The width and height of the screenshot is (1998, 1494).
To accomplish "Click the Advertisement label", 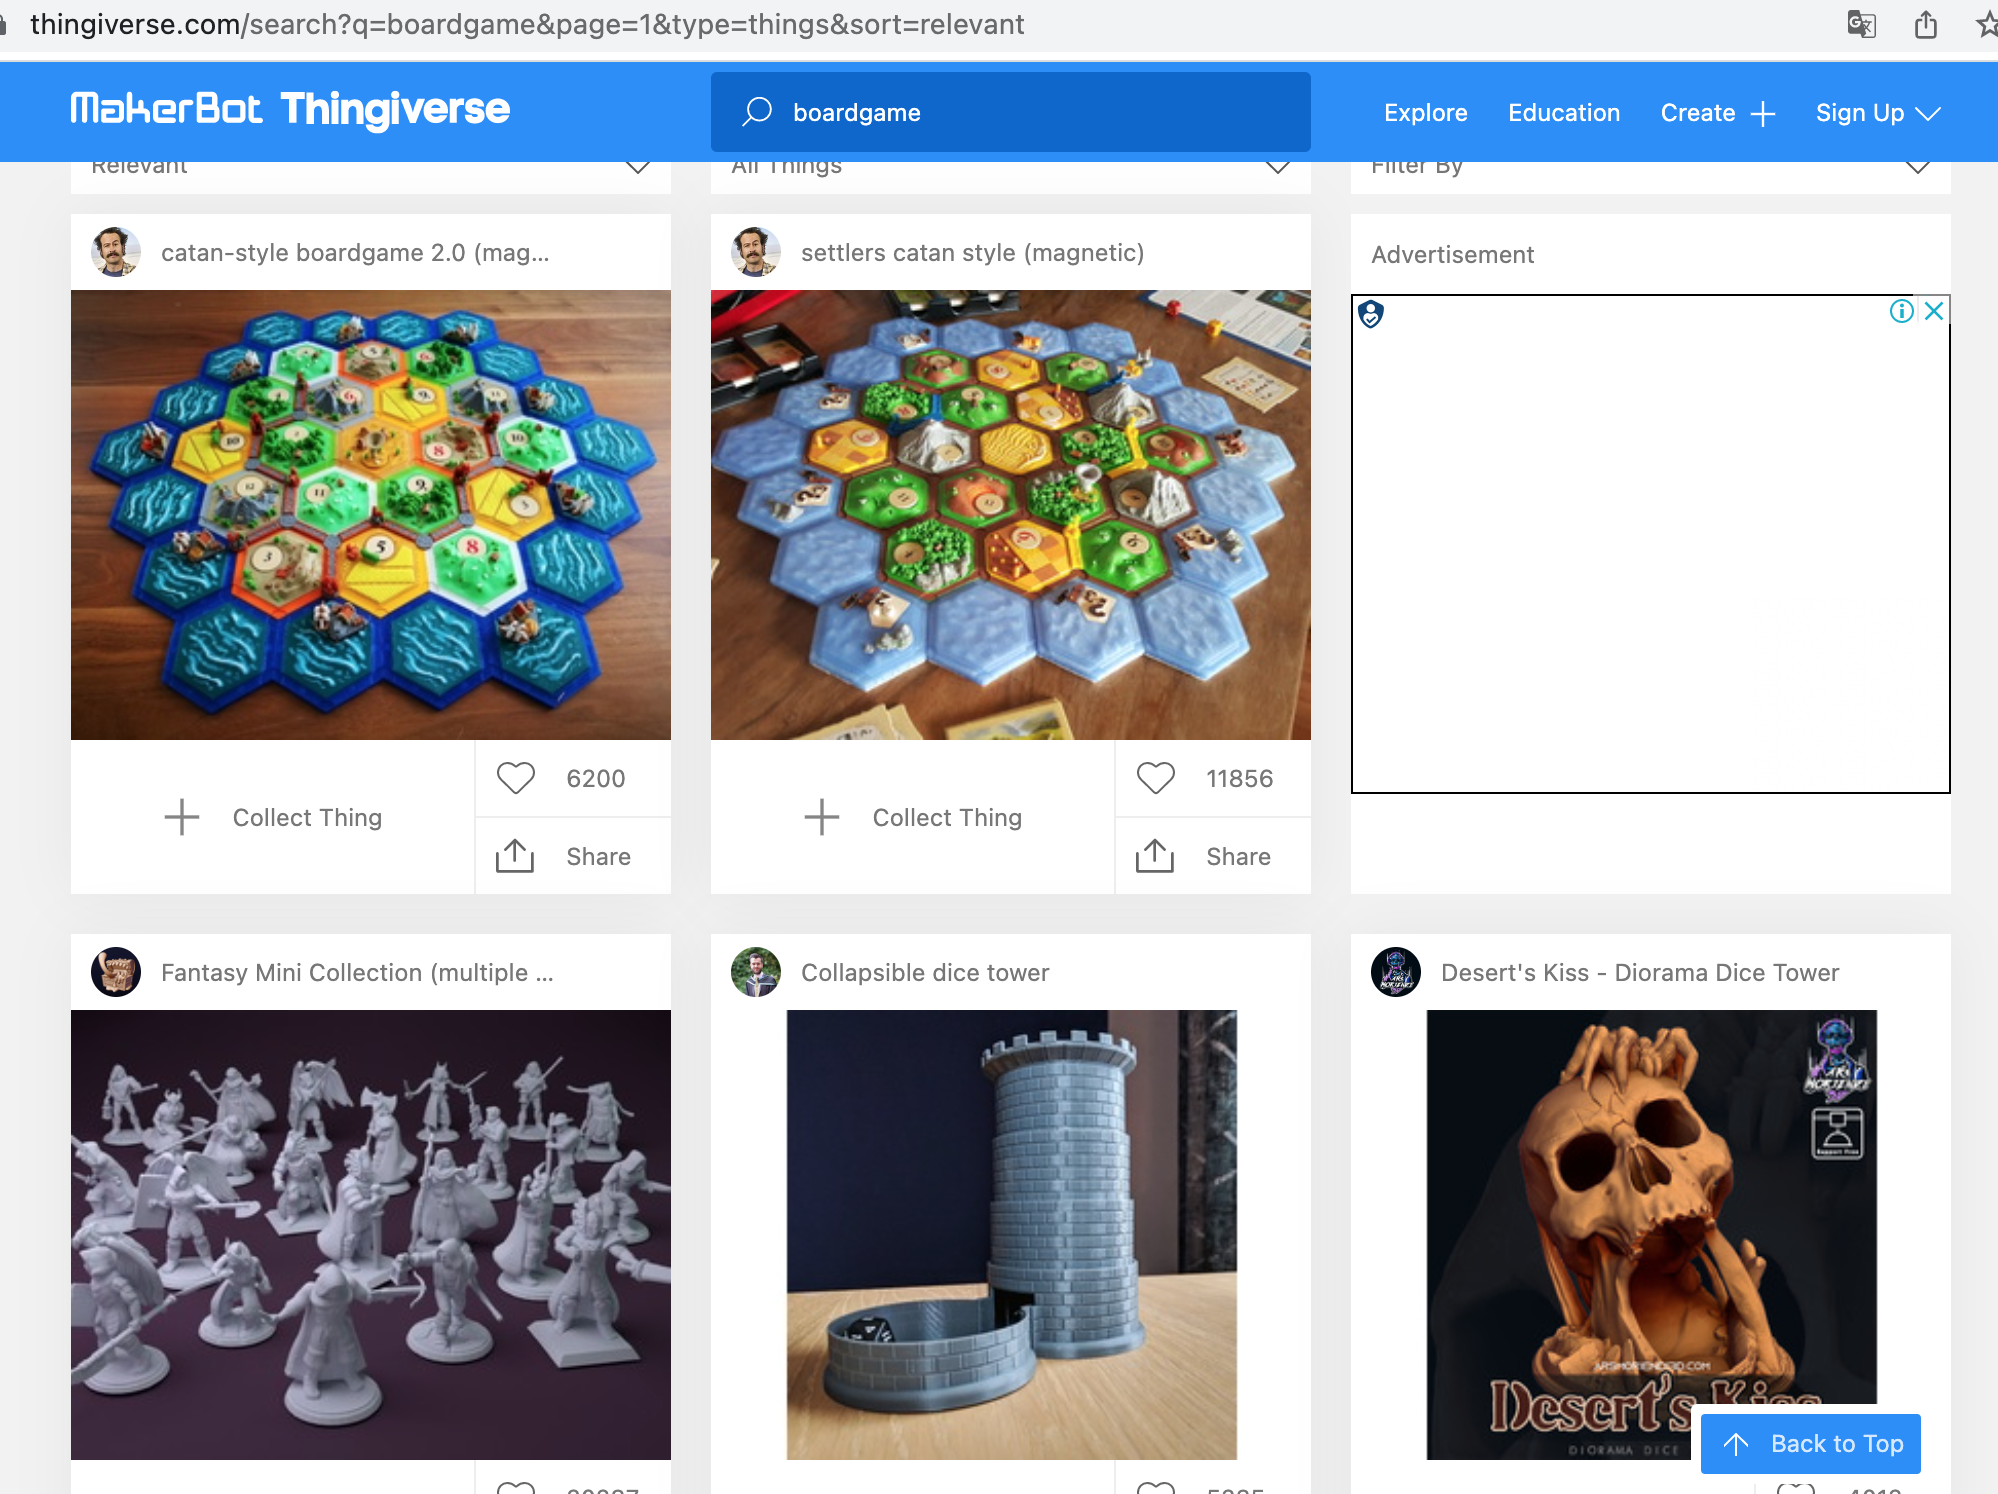I will click(x=1452, y=255).
